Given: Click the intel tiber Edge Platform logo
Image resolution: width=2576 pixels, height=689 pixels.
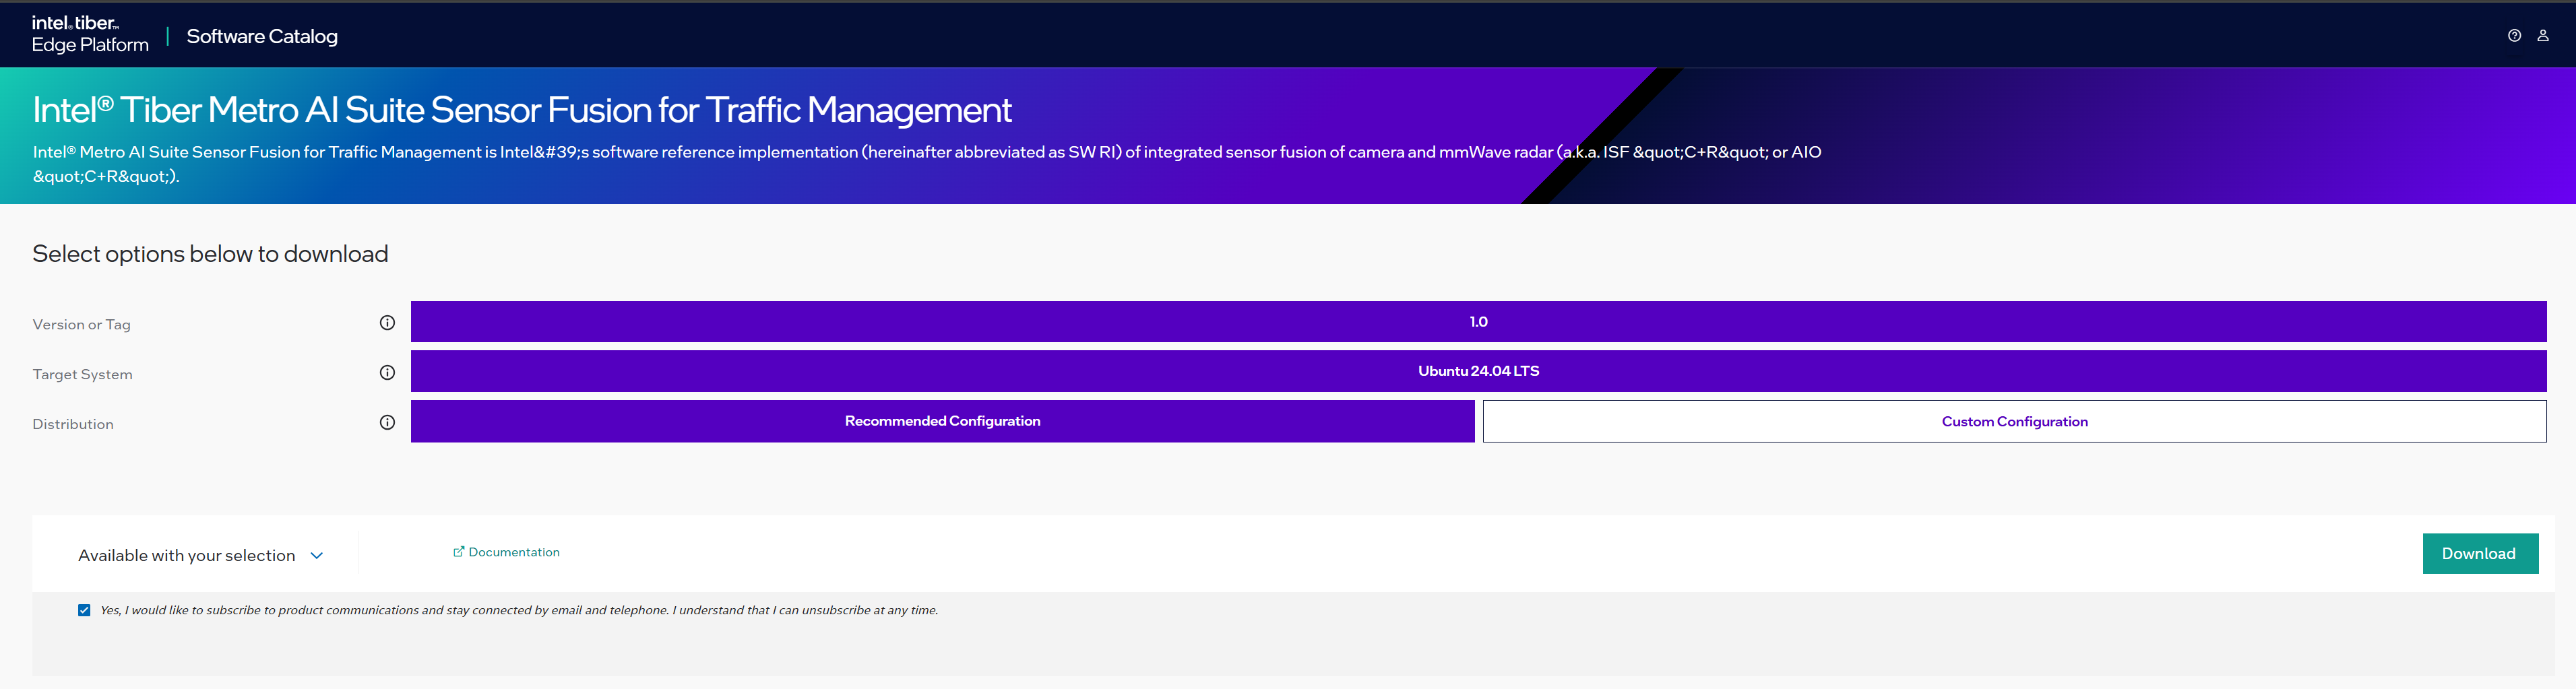Looking at the screenshot, I should pos(90,34).
